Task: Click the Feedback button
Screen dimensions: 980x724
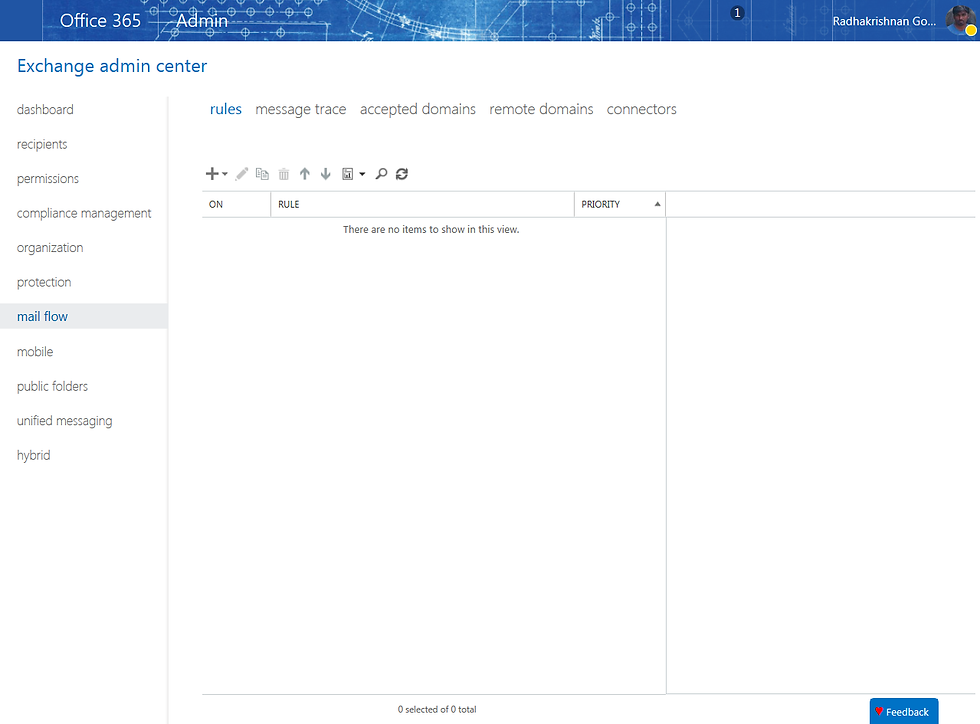Action: [904, 711]
